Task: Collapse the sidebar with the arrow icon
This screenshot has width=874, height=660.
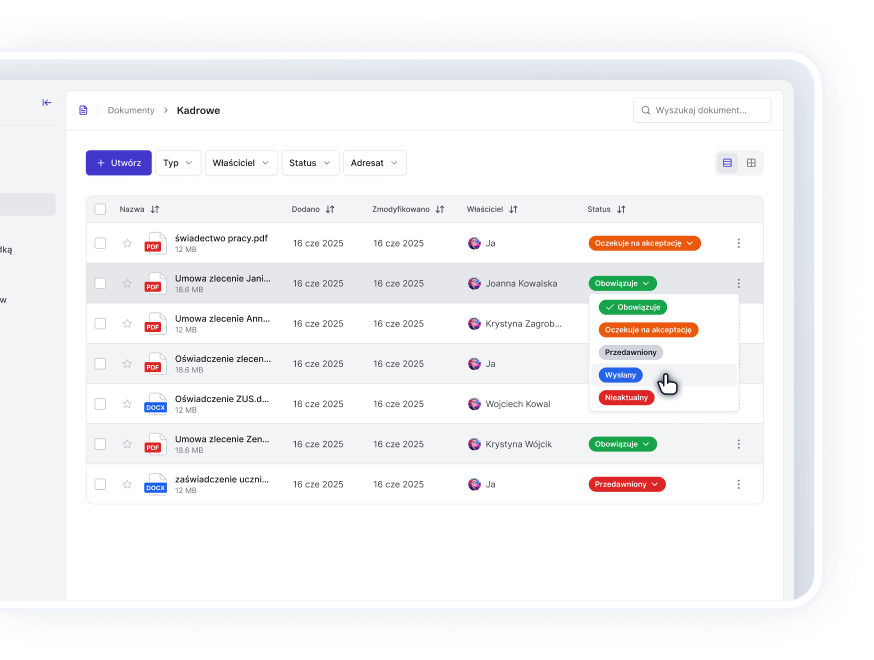Action: pos(46,103)
